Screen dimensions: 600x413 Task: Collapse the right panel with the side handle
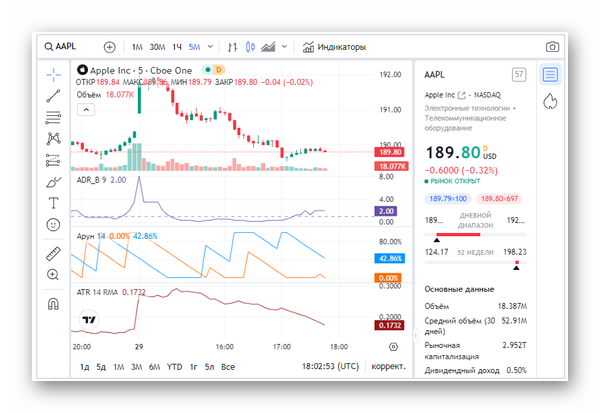[x=416, y=336]
